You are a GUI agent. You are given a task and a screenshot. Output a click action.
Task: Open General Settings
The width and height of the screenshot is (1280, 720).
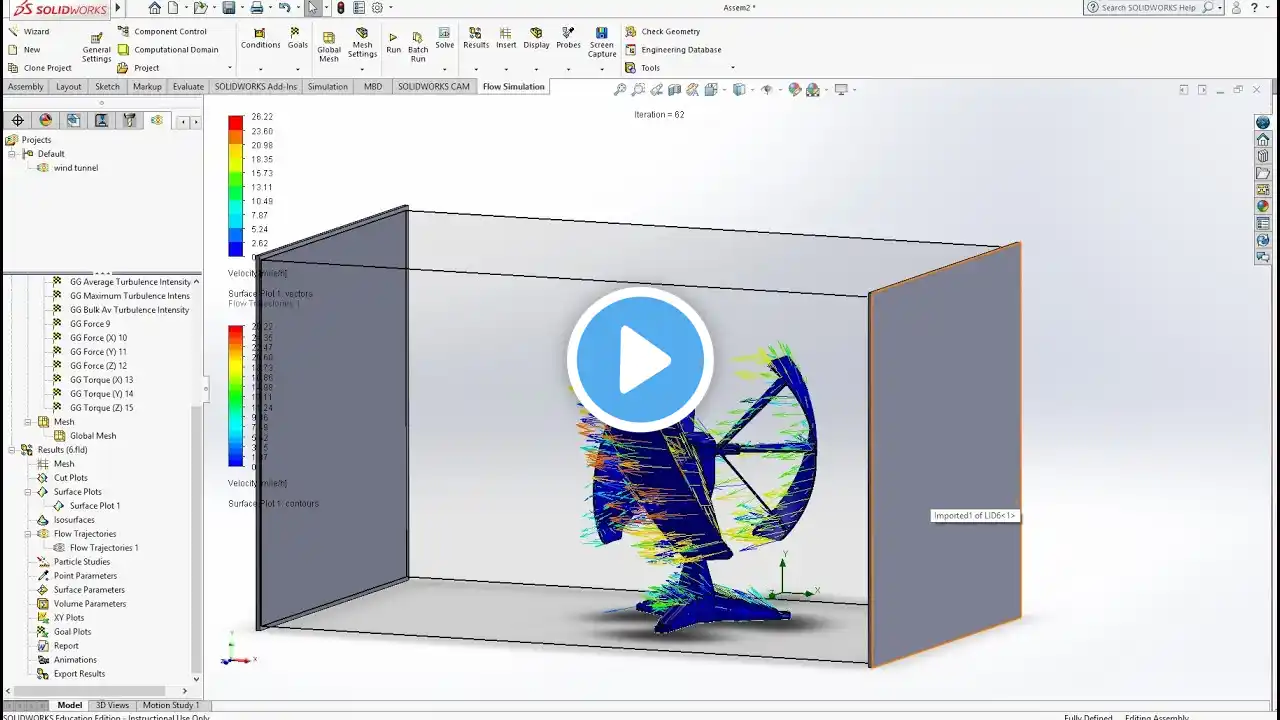pos(97,49)
